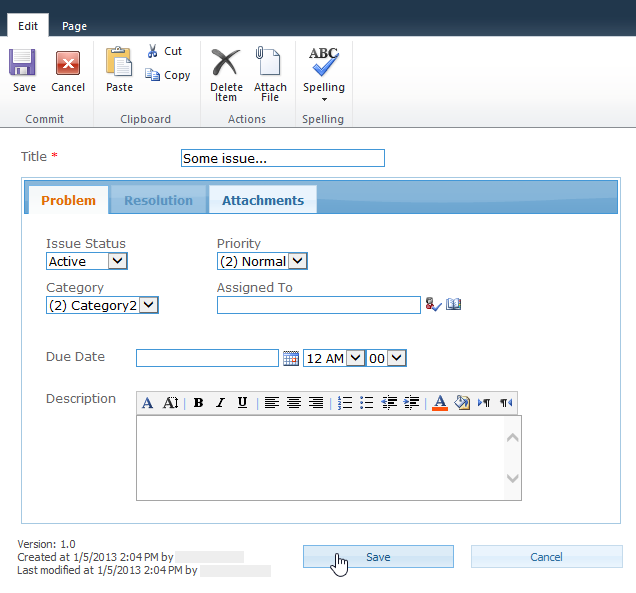Set right-to-left text direction

[506, 403]
